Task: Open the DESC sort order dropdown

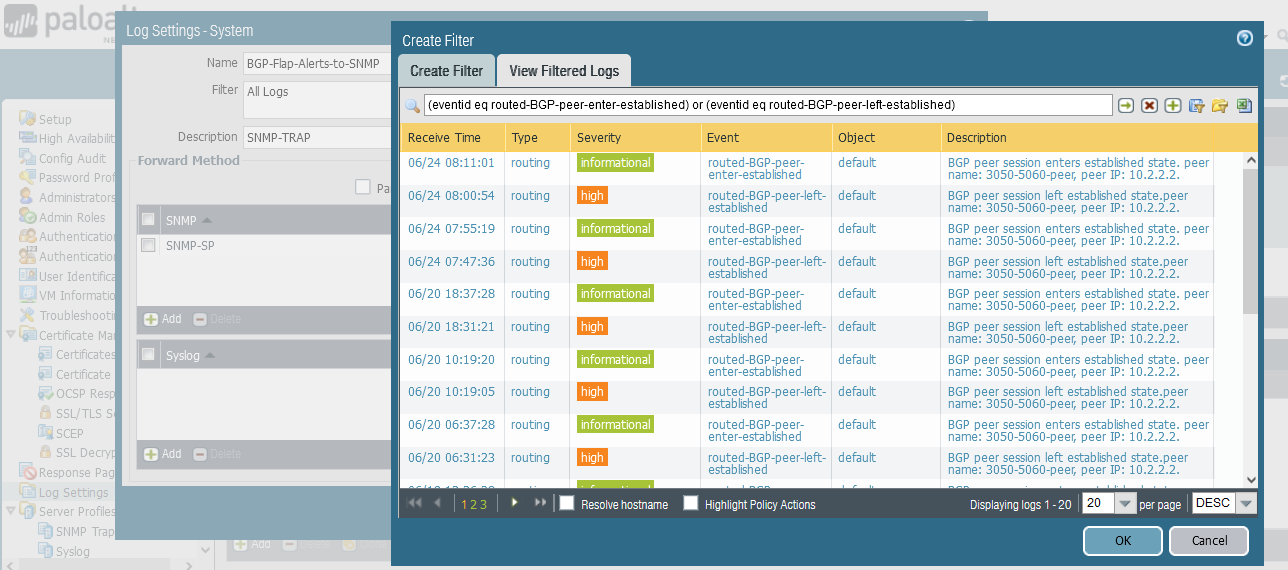Action: (1246, 504)
